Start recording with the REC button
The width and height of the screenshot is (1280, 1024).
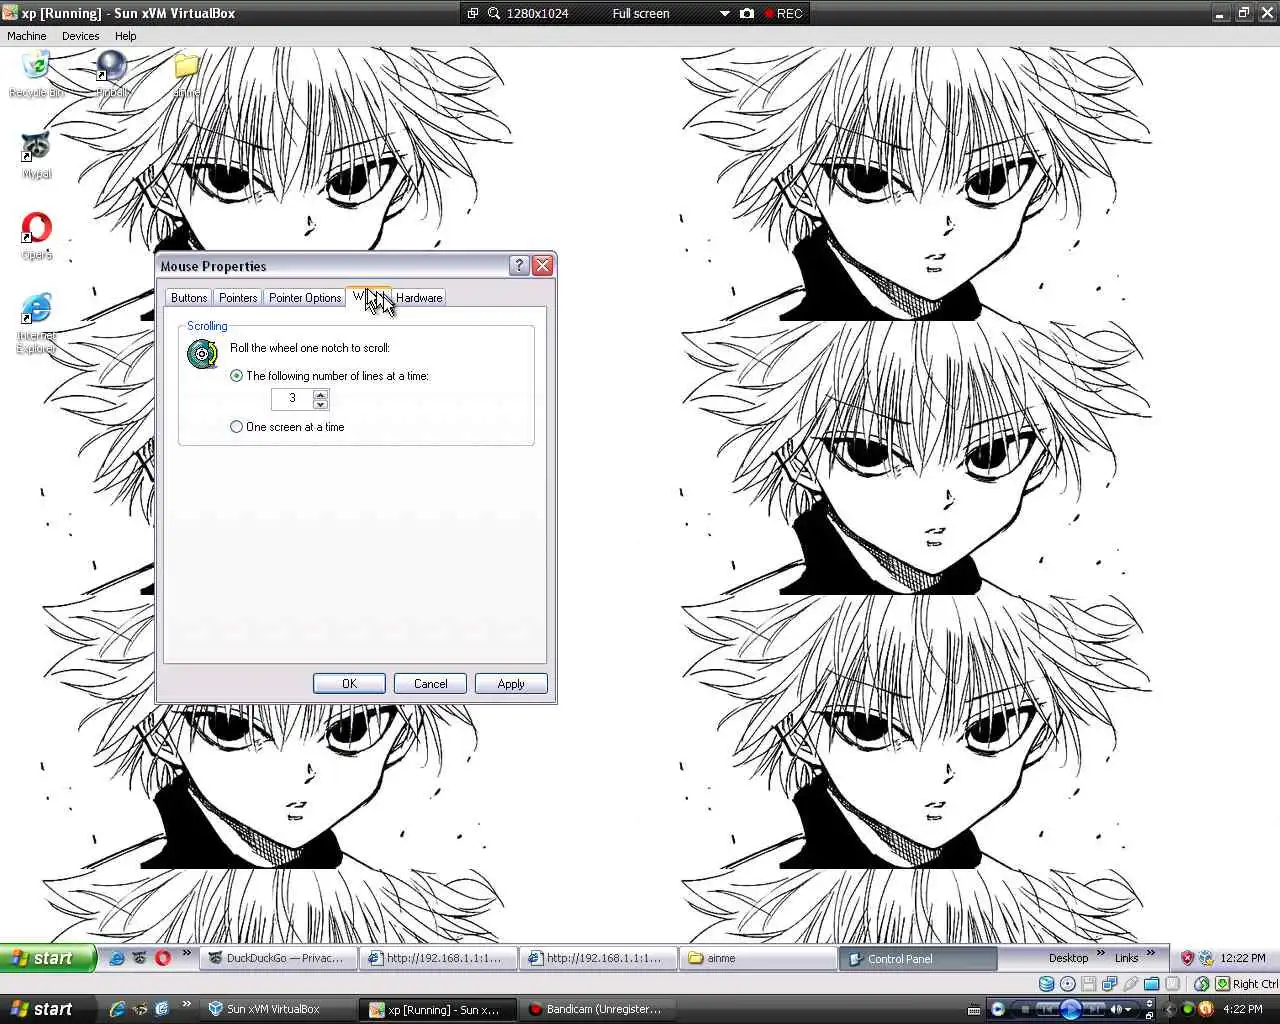click(783, 13)
